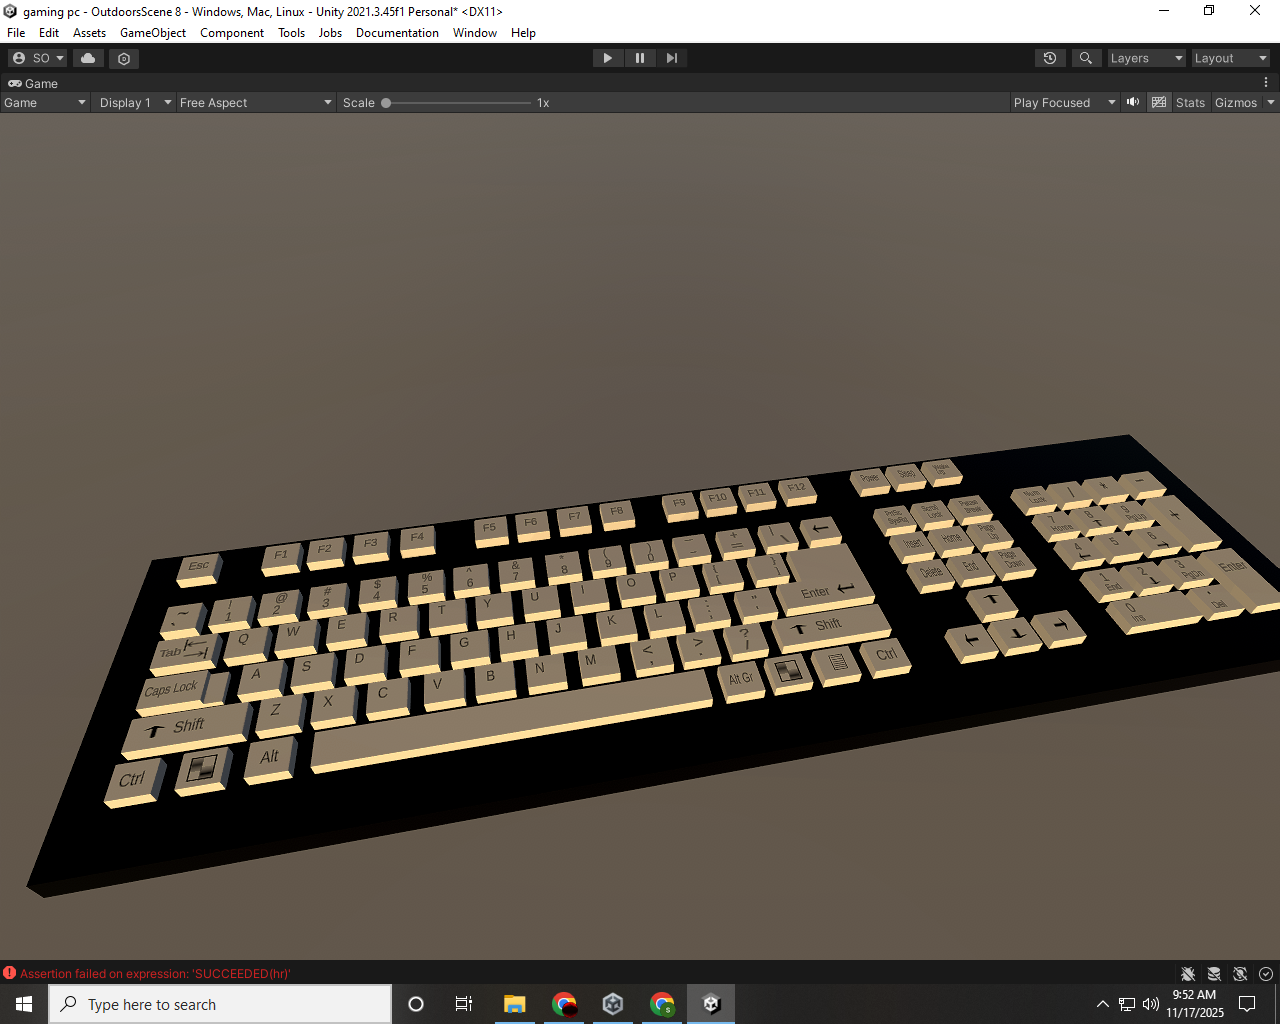Open the Edit menu
This screenshot has height=1024, width=1280.
point(49,32)
